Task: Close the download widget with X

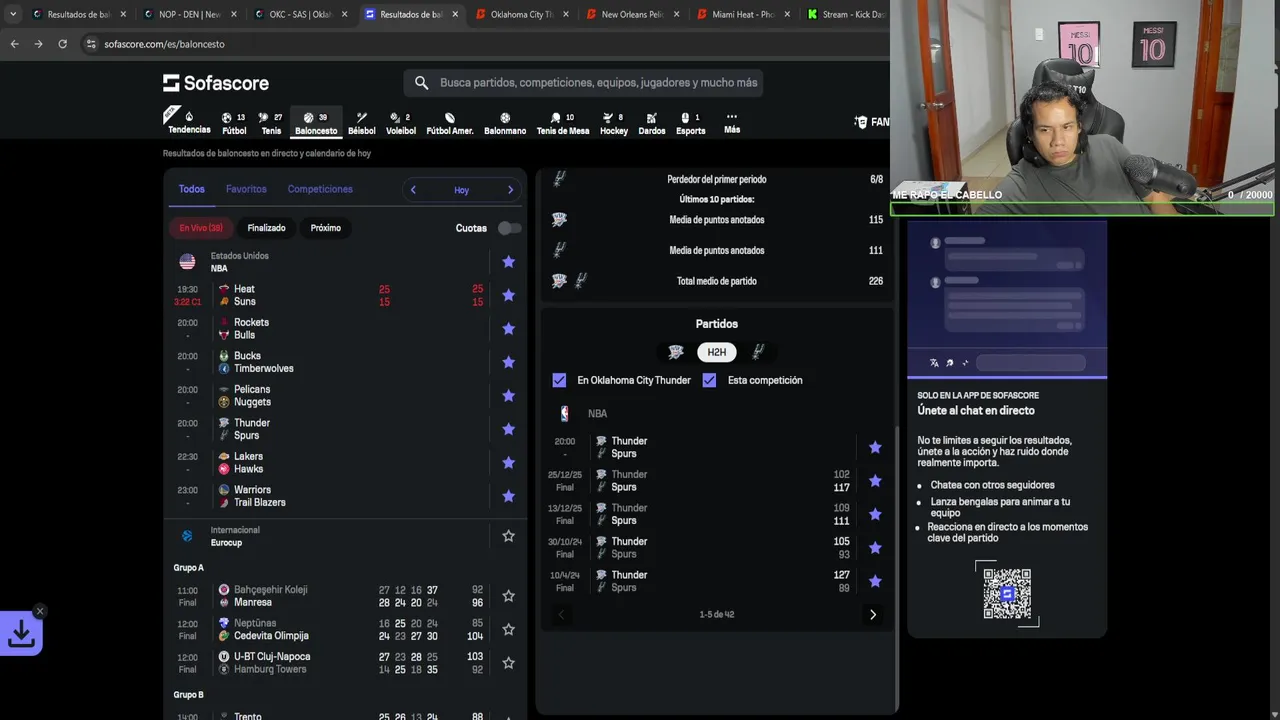Action: 40,611
